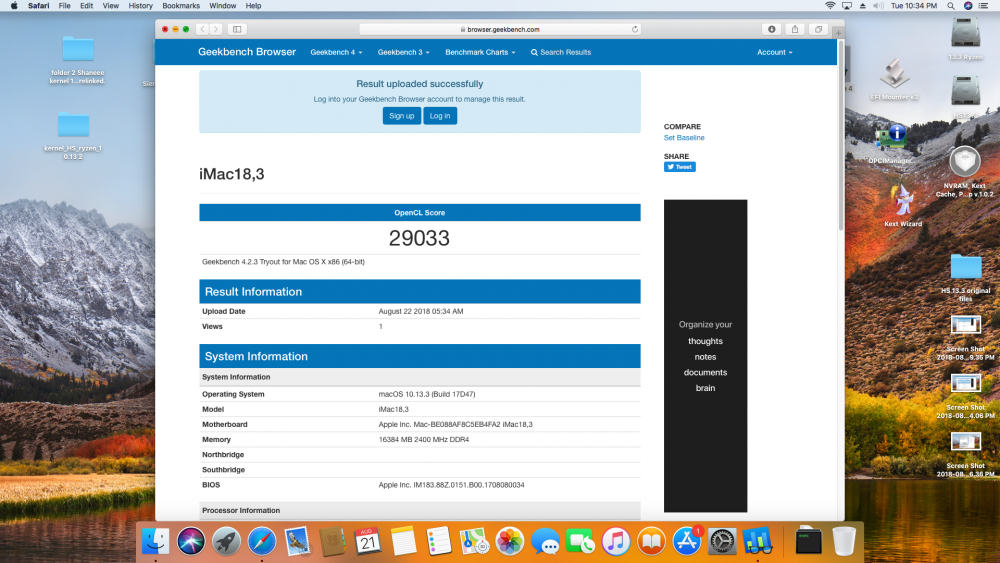The image size is (1000, 563).
Task: Expand the Geekbench 3 dropdown
Action: (x=404, y=52)
